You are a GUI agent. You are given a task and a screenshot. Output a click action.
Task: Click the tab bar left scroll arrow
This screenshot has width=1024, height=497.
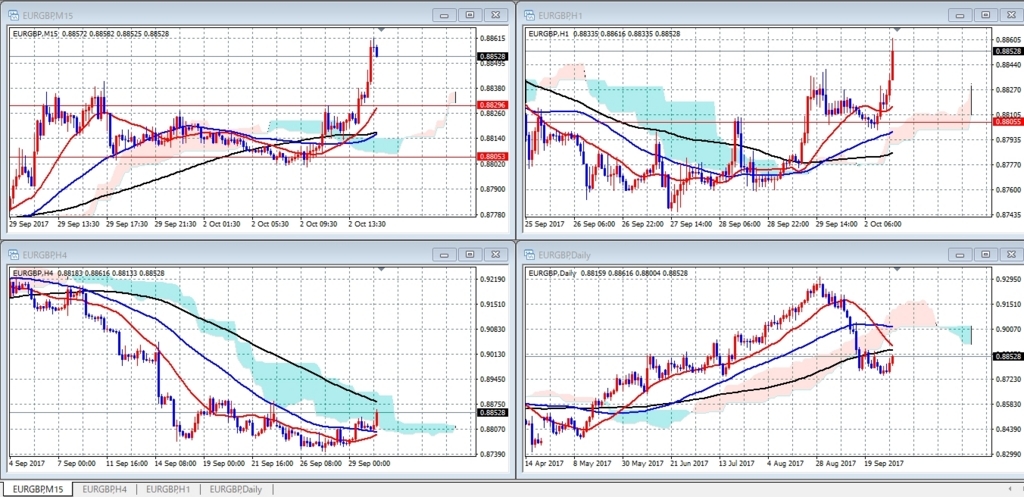coord(1011,489)
